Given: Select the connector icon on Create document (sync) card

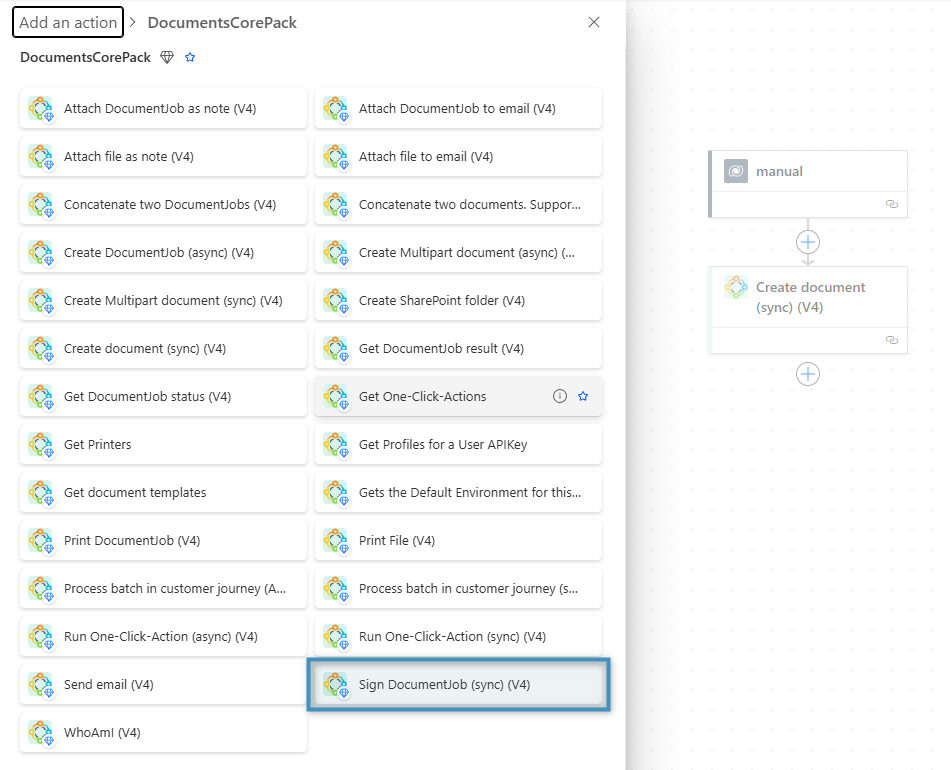Looking at the screenshot, I should click(736, 287).
